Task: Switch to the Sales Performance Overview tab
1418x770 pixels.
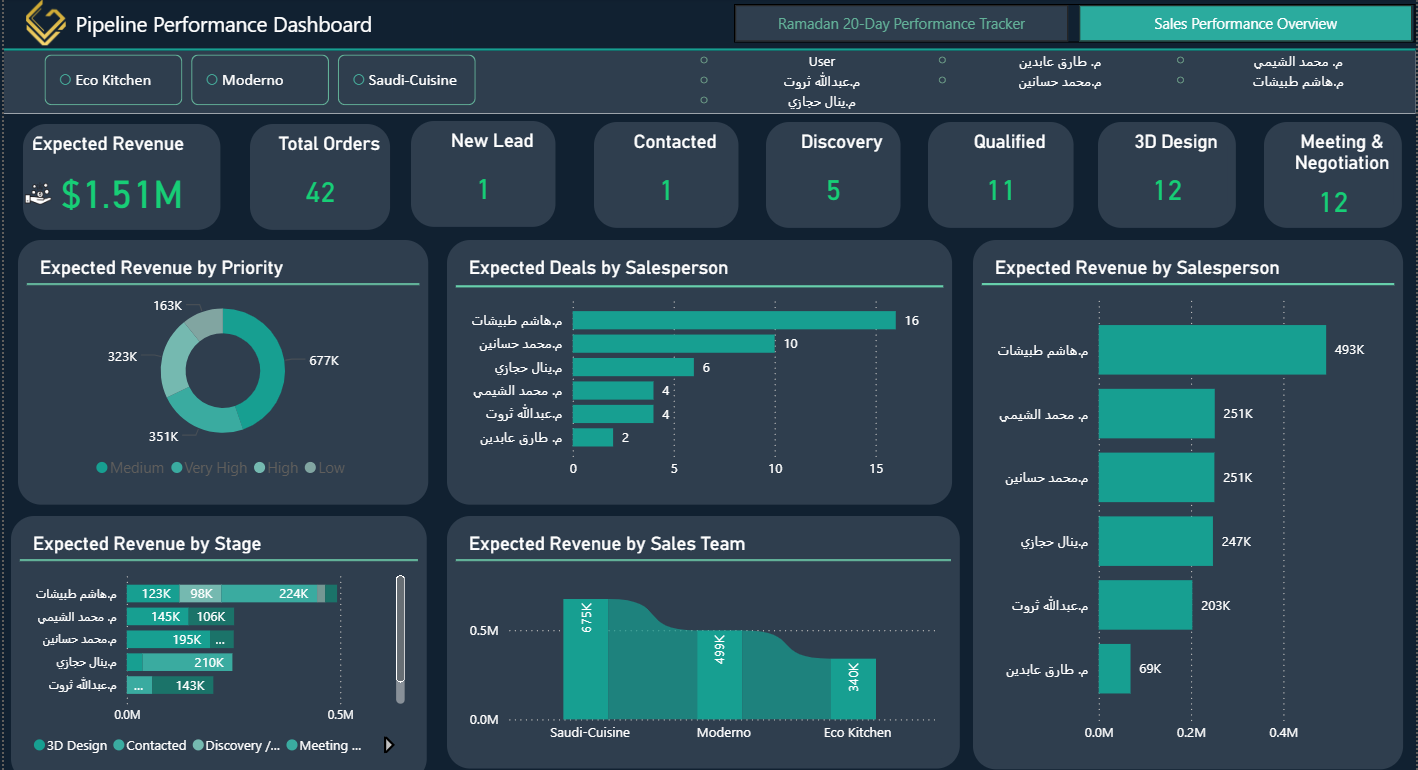Action: point(1244,22)
